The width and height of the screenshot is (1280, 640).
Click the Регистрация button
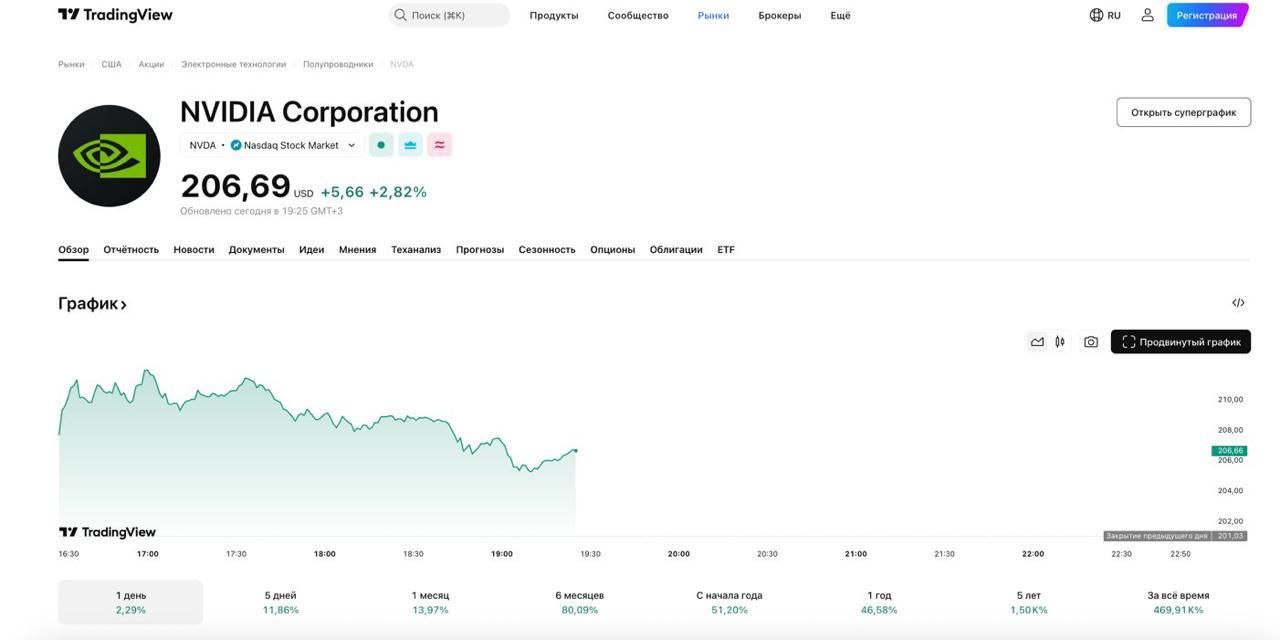(1206, 15)
